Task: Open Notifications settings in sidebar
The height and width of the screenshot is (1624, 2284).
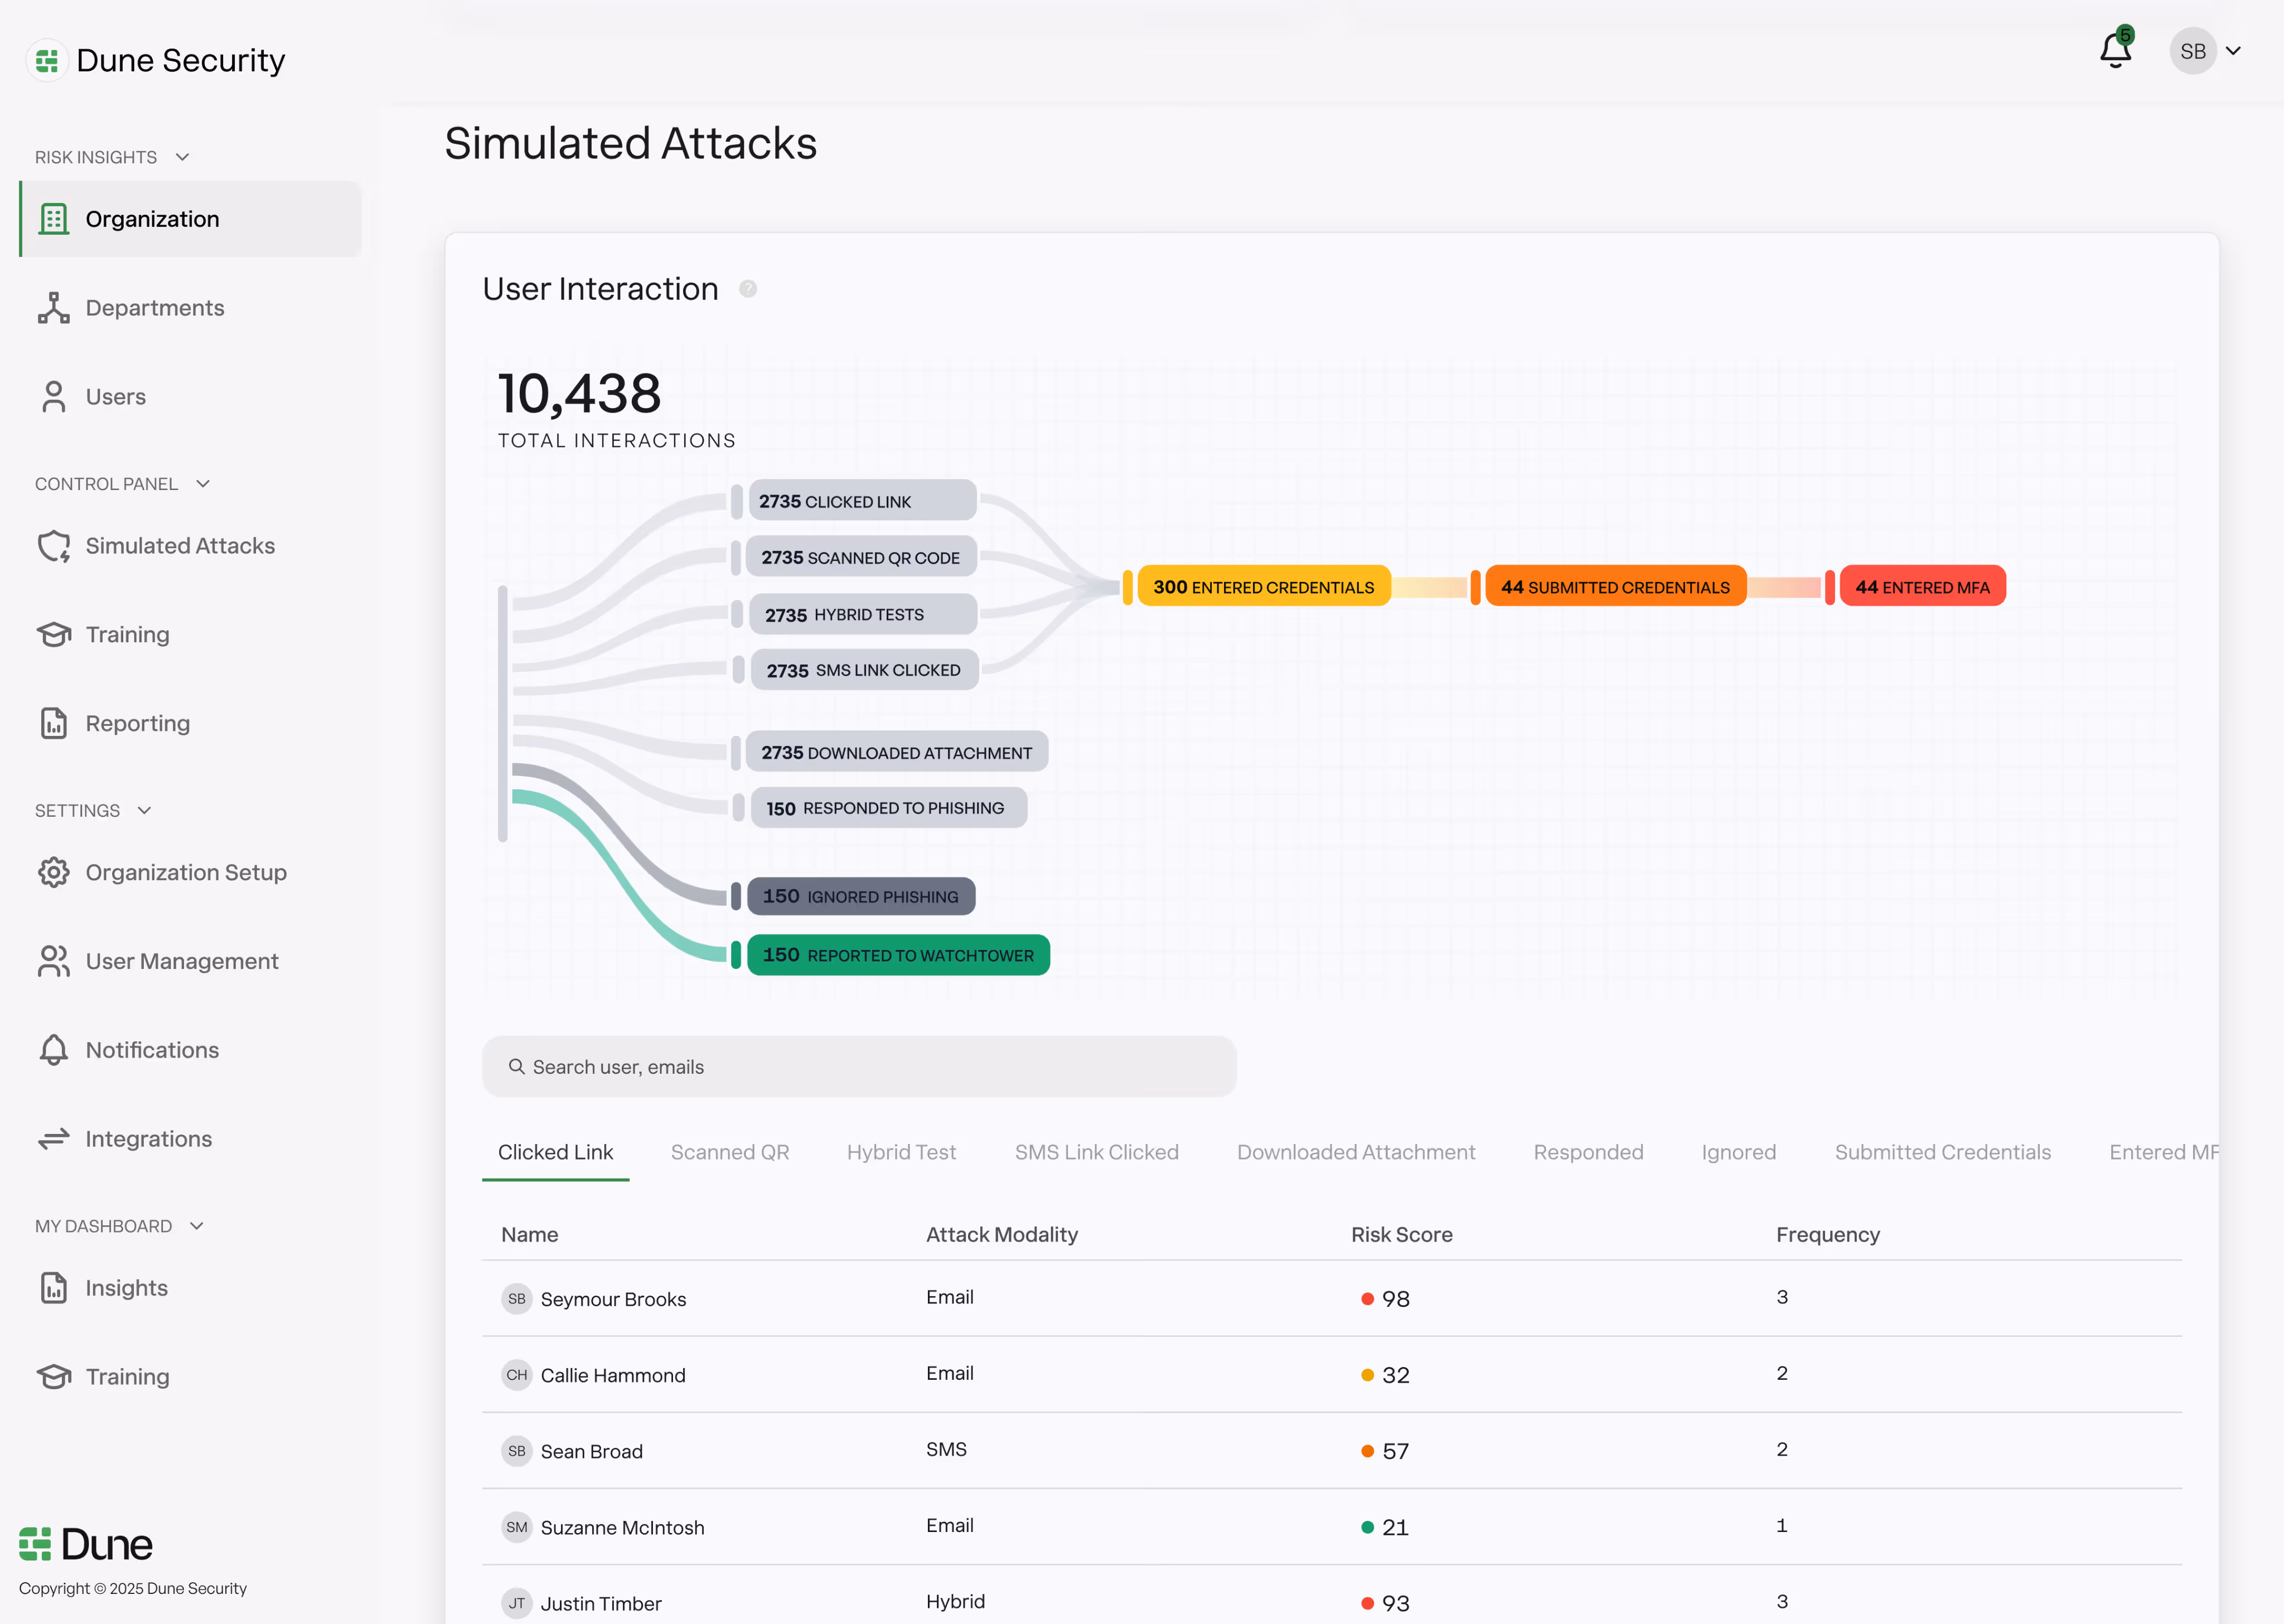Action: click(x=152, y=1050)
